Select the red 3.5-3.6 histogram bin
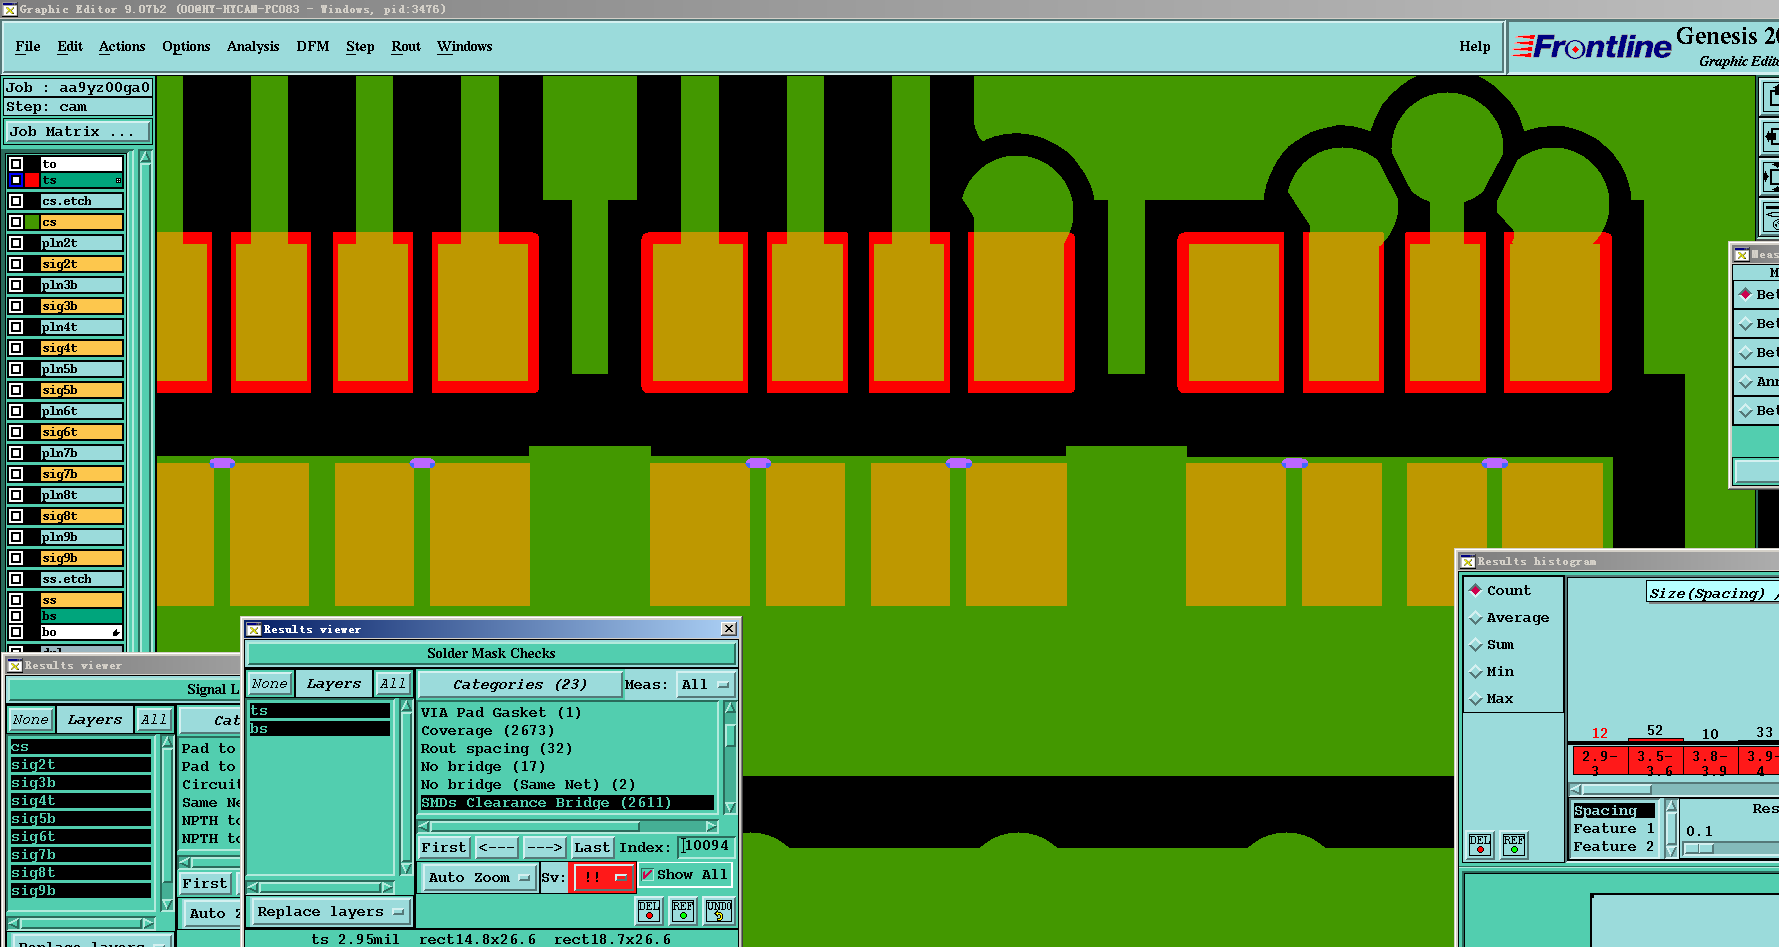This screenshot has width=1779, height=947. tap(1655, 762)
